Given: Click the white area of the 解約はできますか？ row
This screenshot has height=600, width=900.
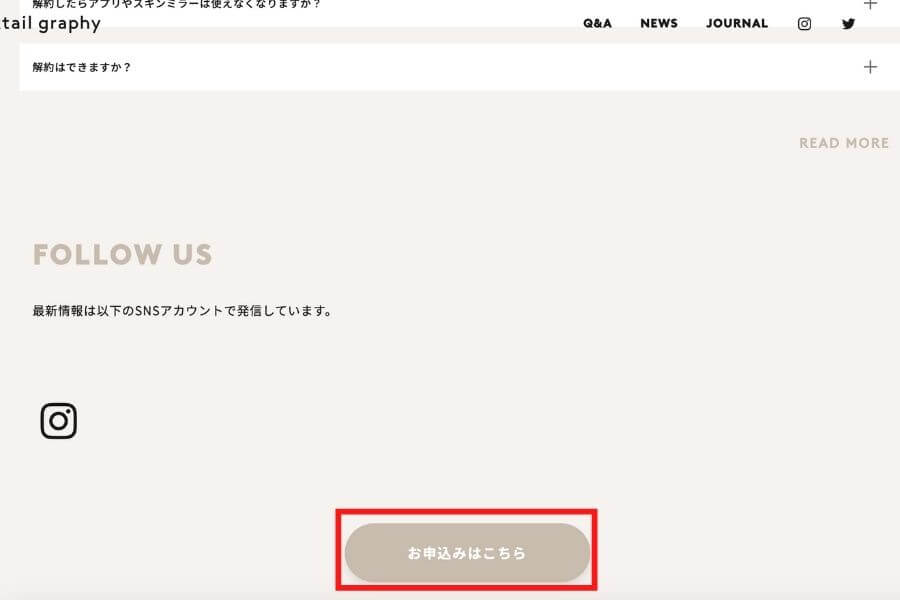Looking at the screenshot, I should (459, 67).
